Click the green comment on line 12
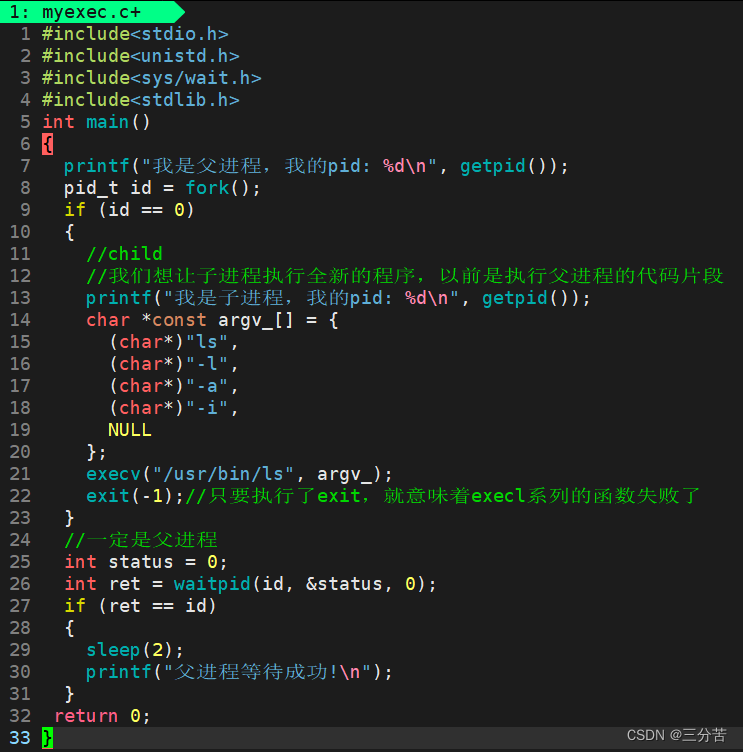Image resolution: width=743 pixels, height=752 pixels. tap(404, 276)
